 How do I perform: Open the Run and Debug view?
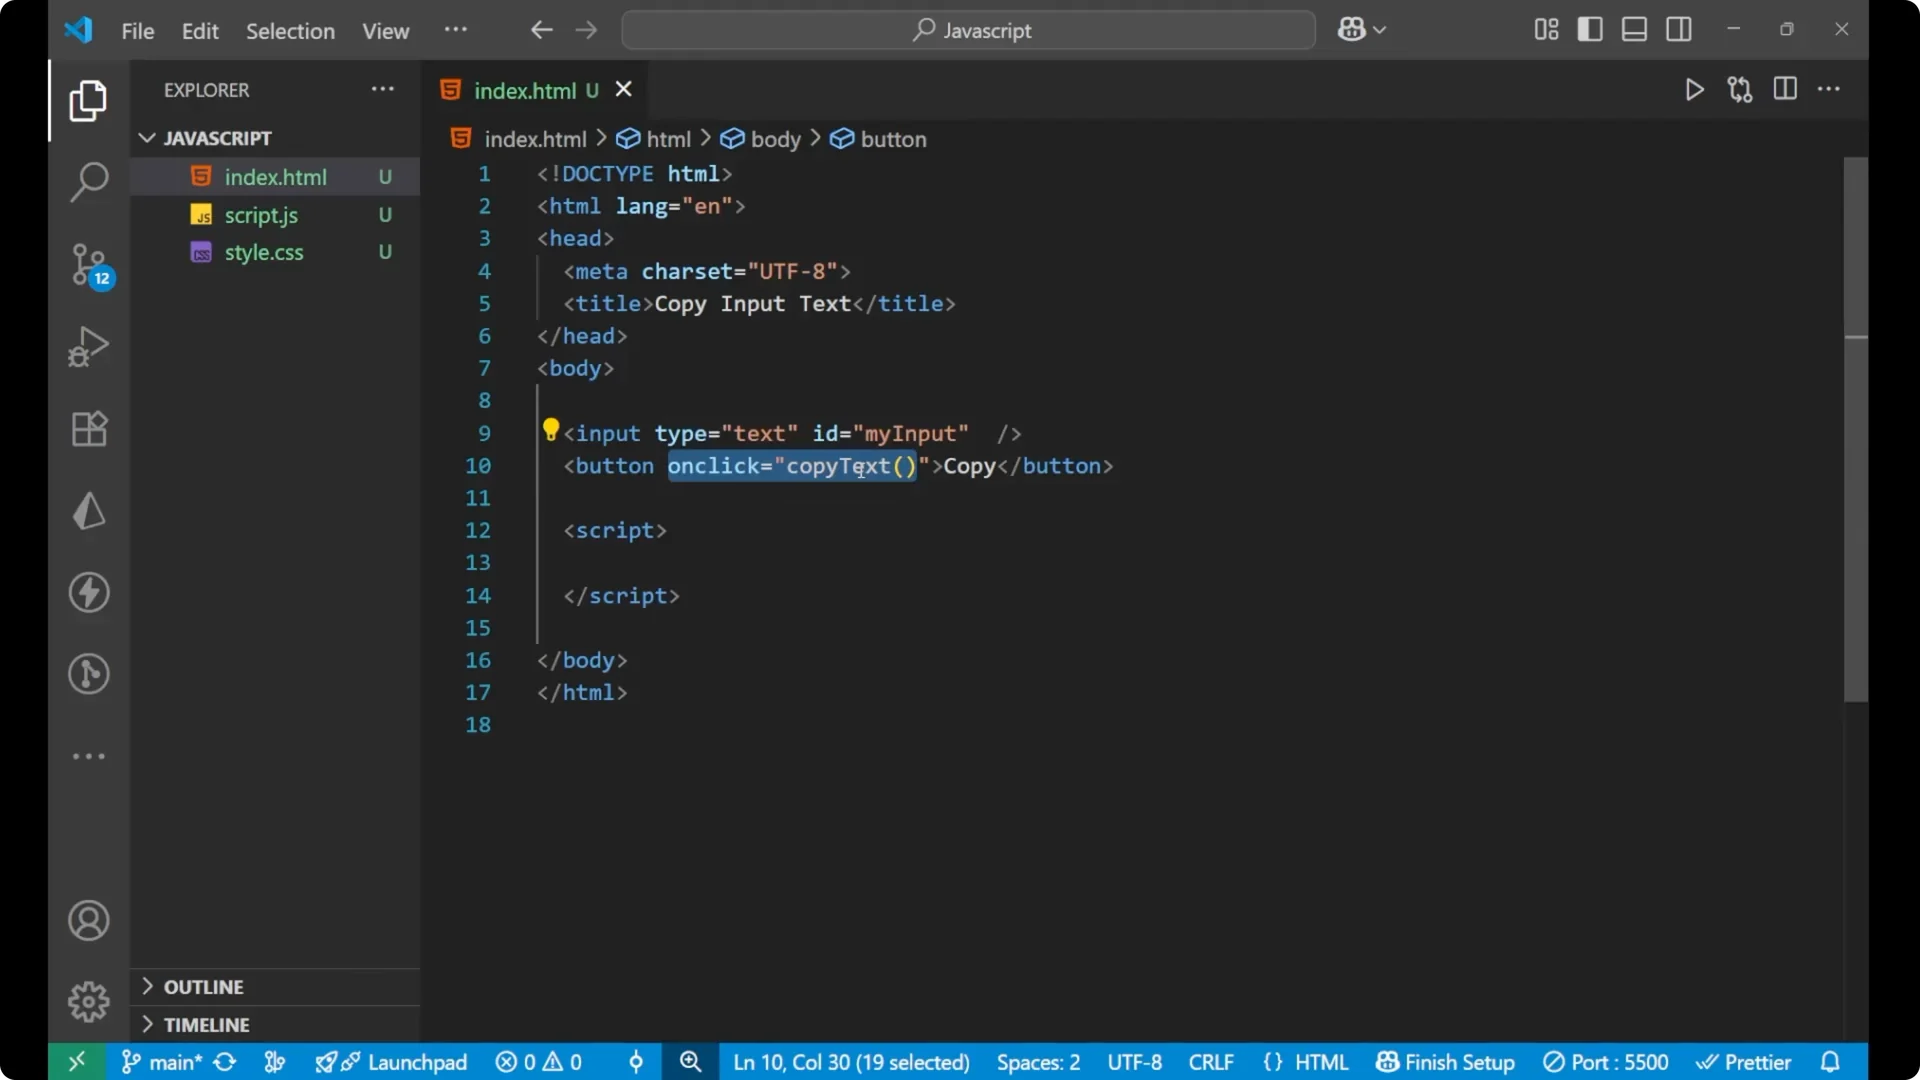pyautogui.click(x=88, y=346)
